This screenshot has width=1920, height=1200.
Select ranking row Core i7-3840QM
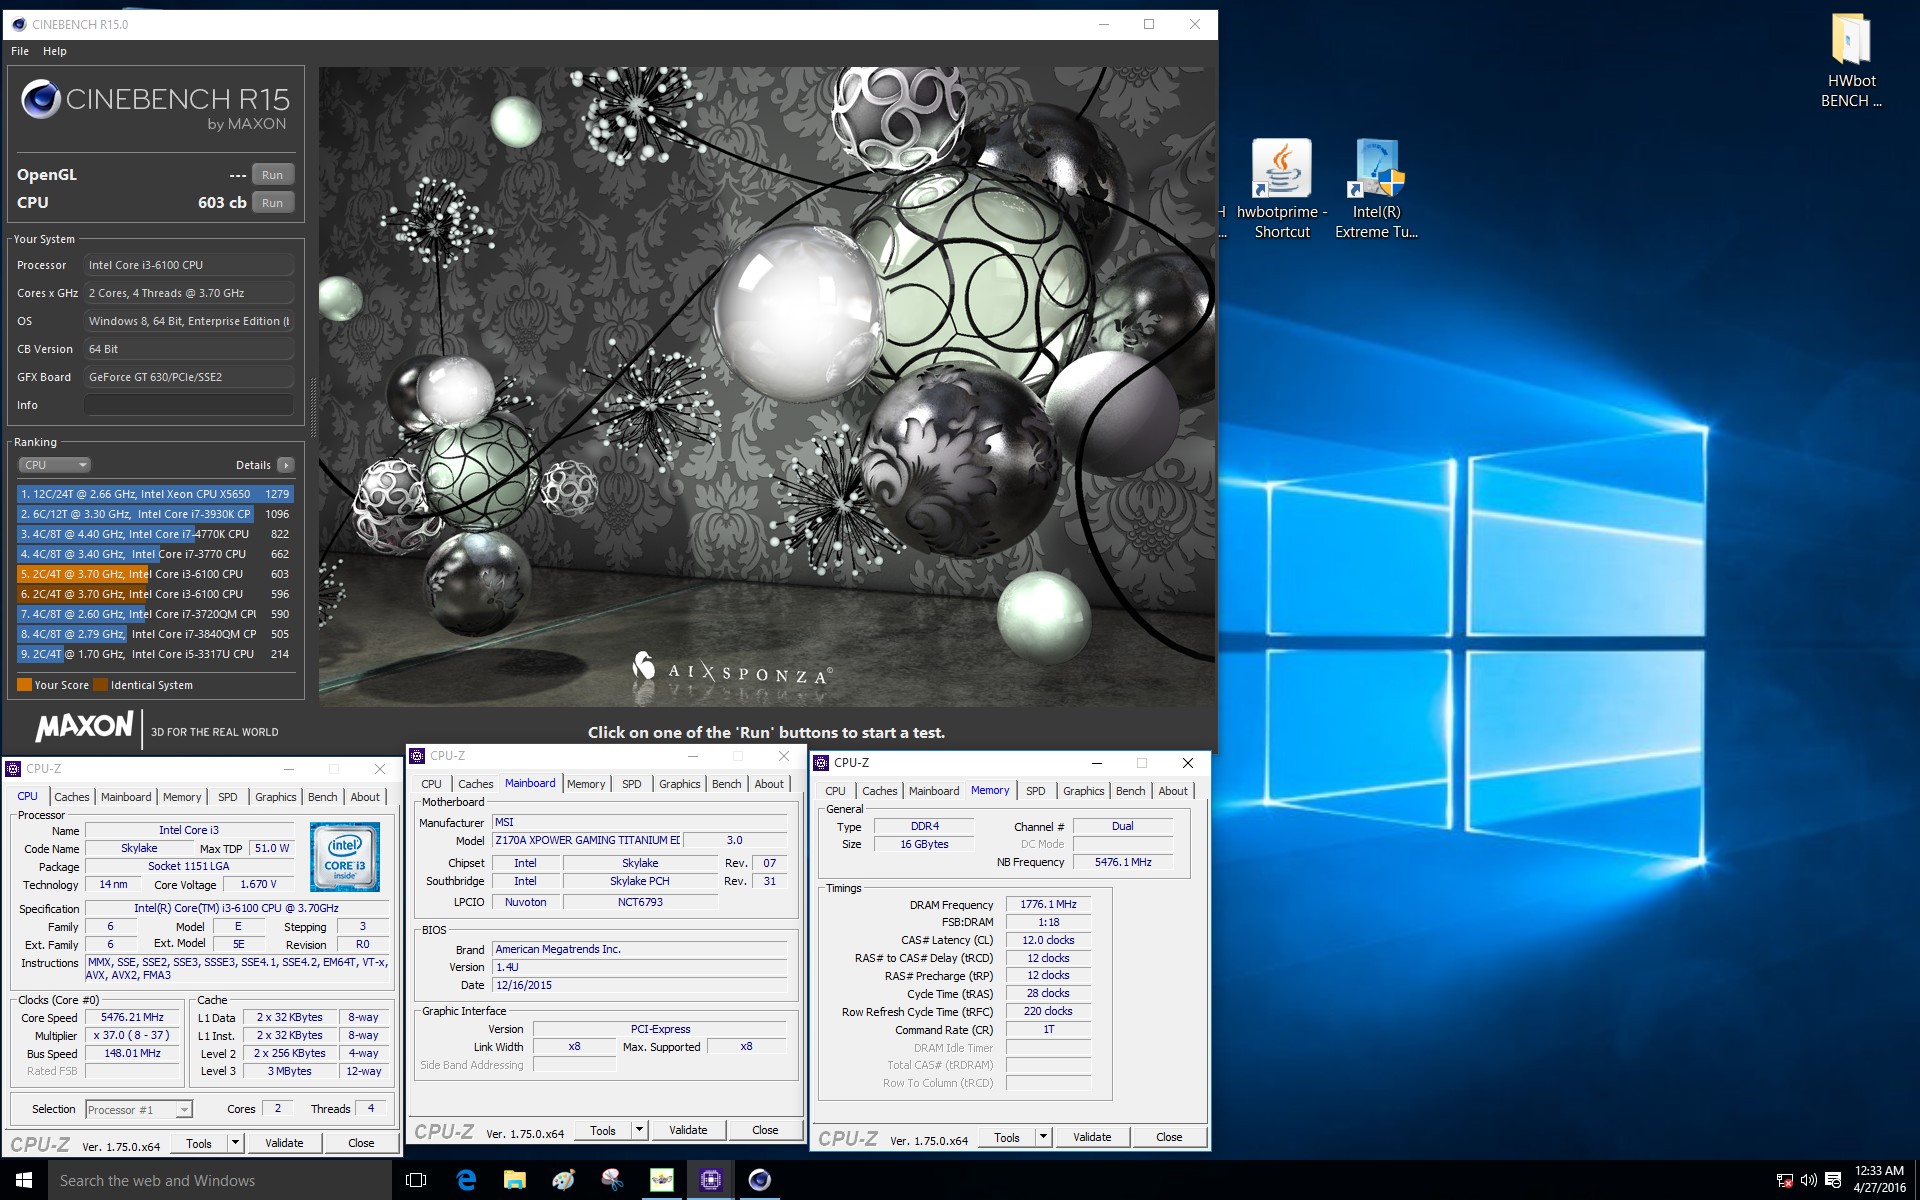(x=155, y=634)
